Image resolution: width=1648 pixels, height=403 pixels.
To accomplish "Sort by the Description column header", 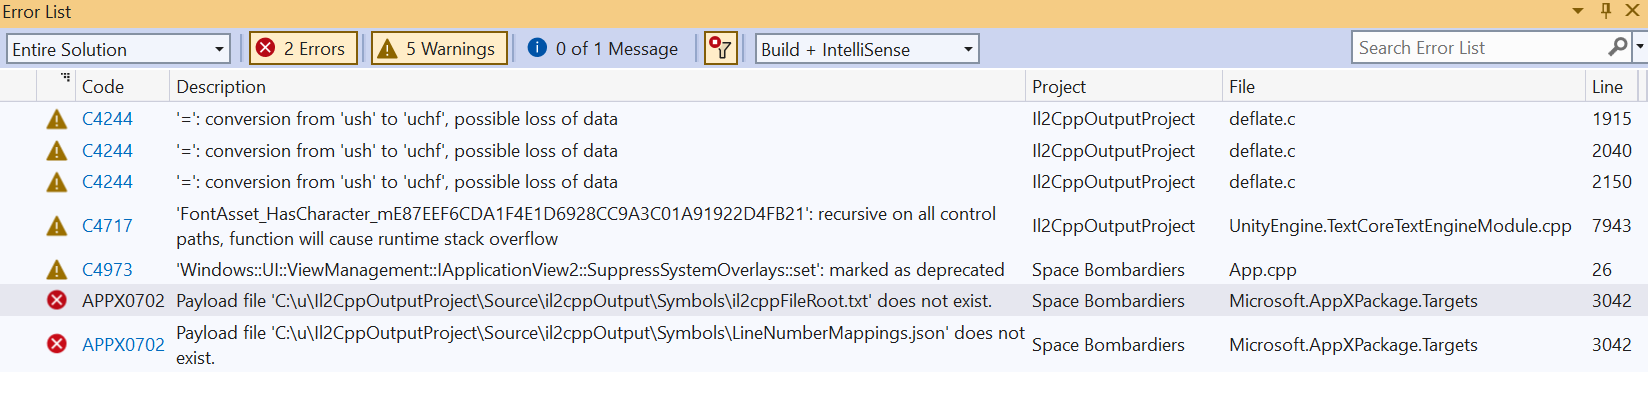I will tap(221, 87).
